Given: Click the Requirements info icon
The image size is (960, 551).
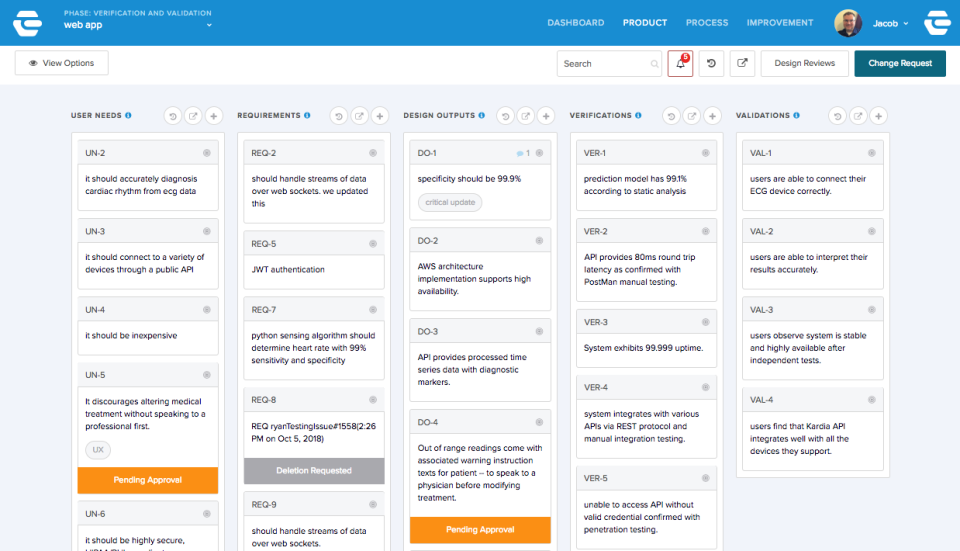Looking at the screenshot, I should [x=307, y=115].
